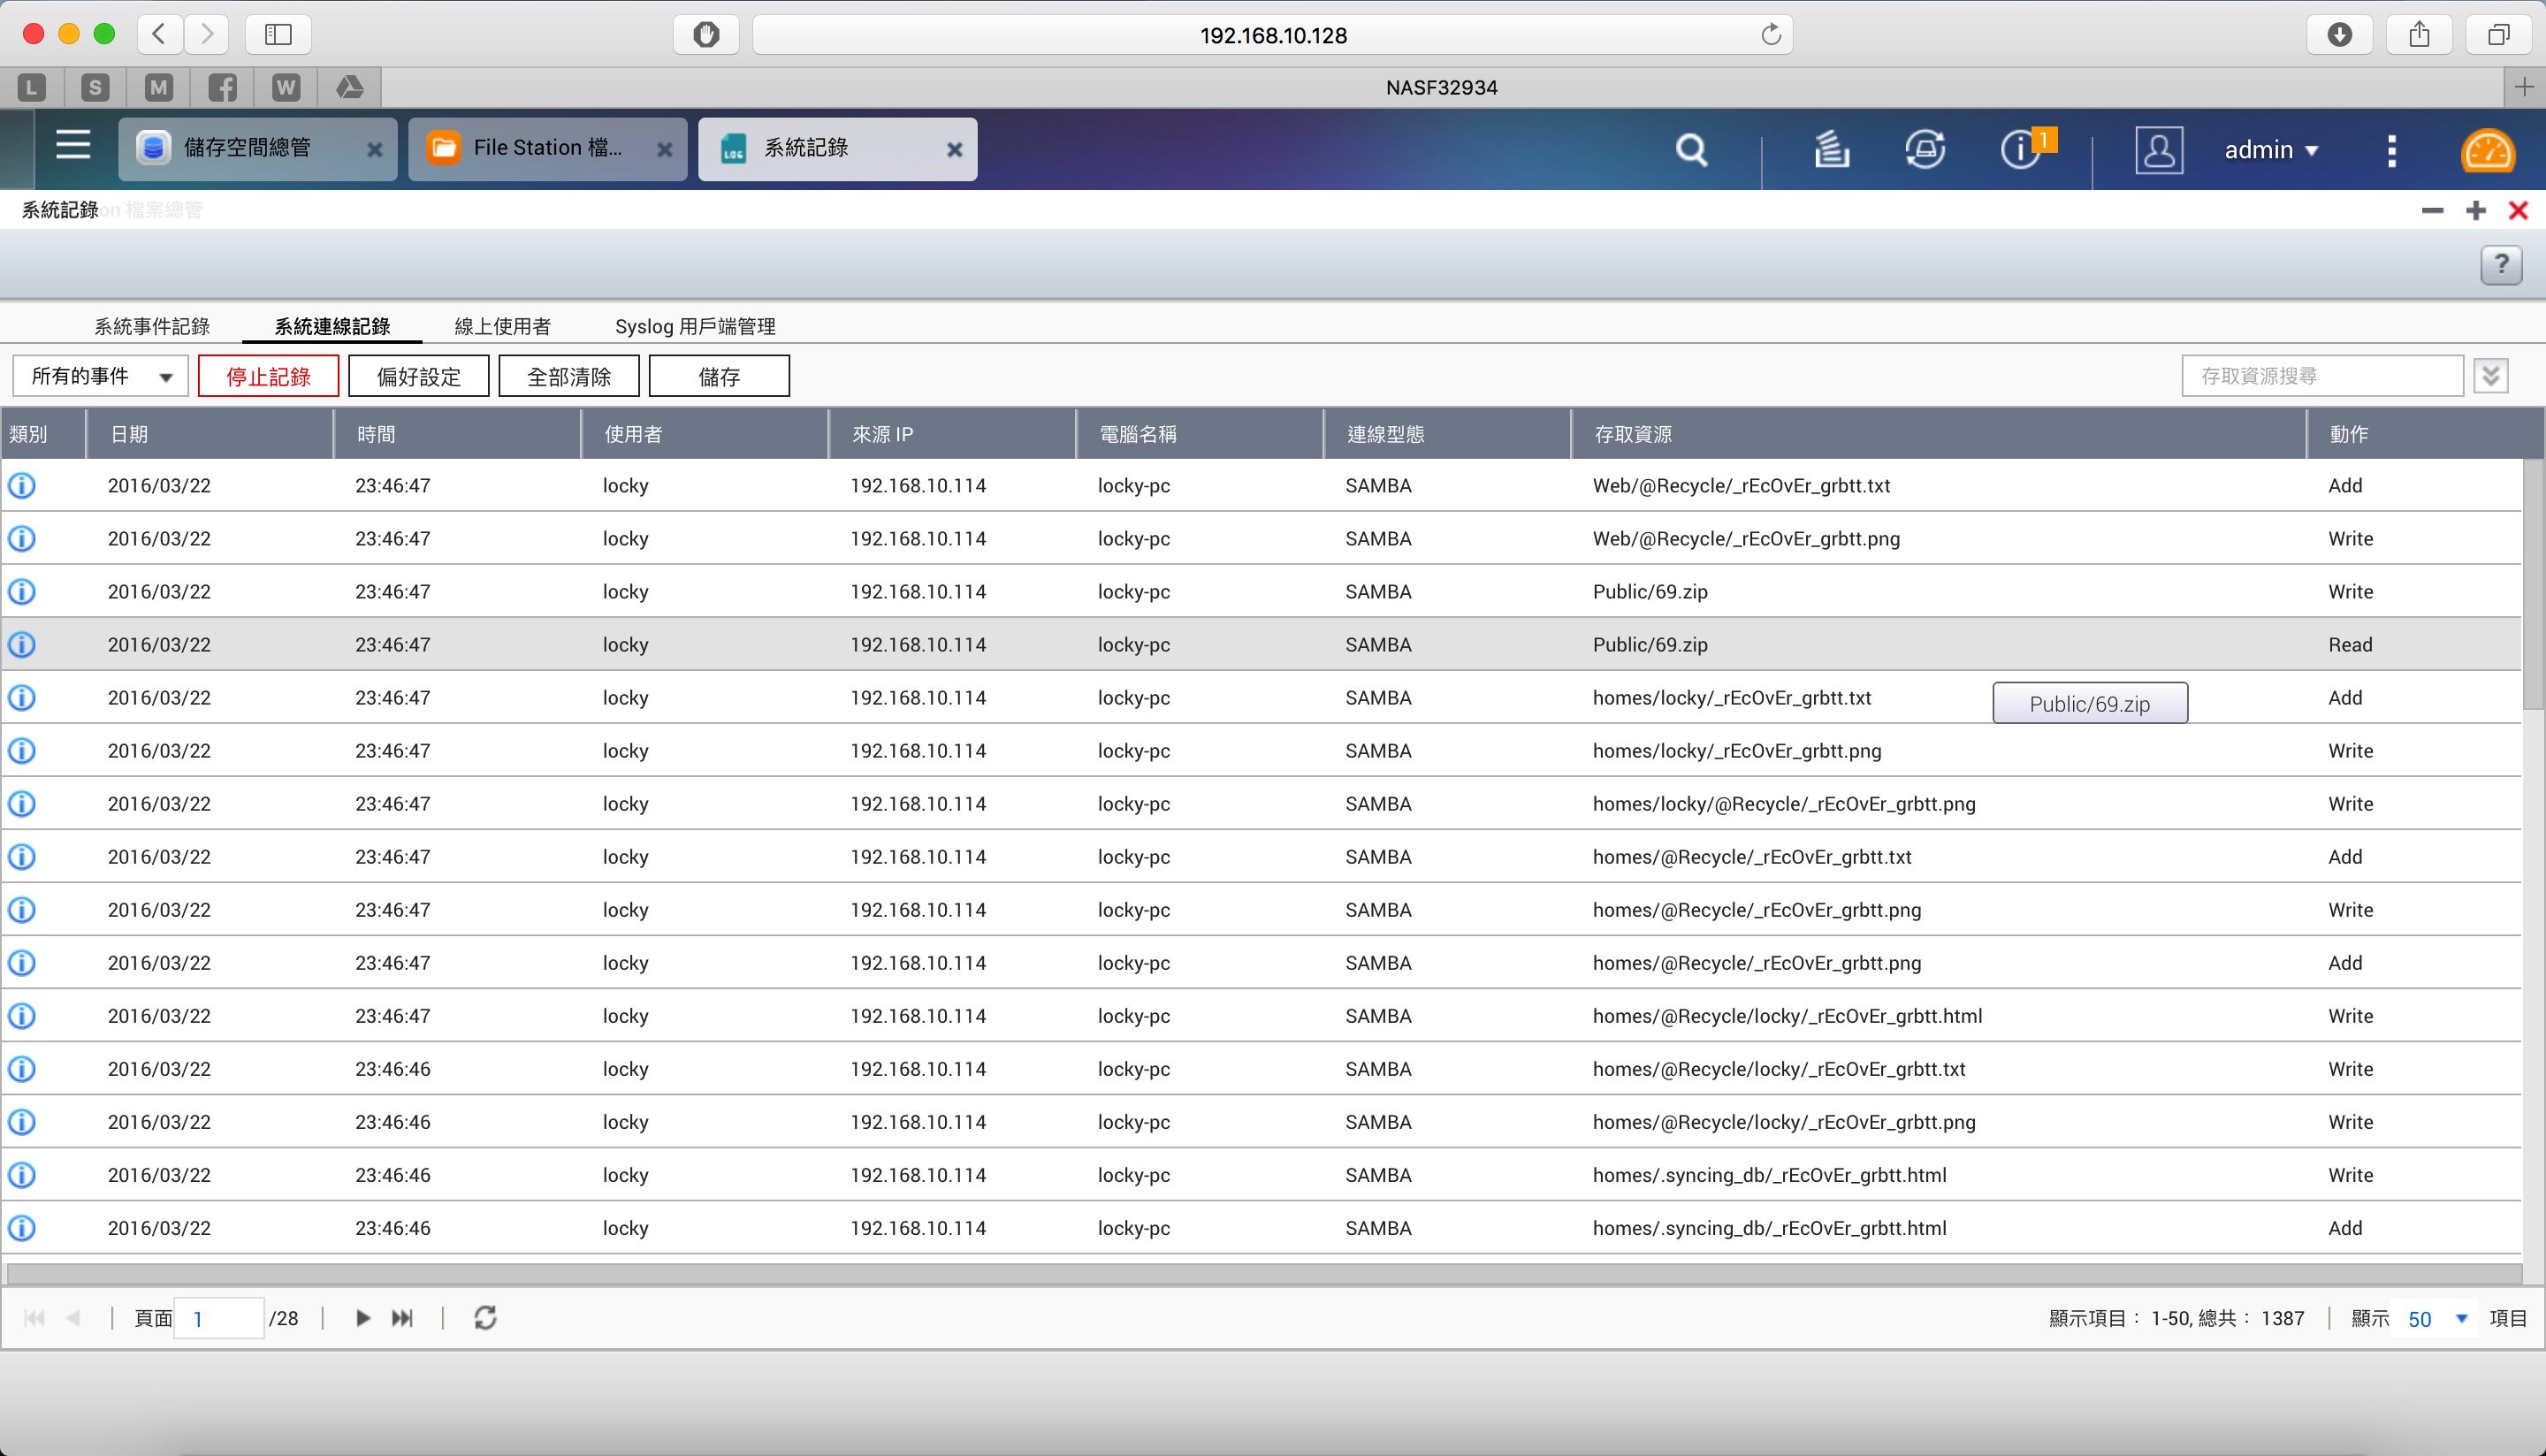Go to next page of log entries
The width and height of the screenshot is (2546, 1456).
[x=363, y=1318]
